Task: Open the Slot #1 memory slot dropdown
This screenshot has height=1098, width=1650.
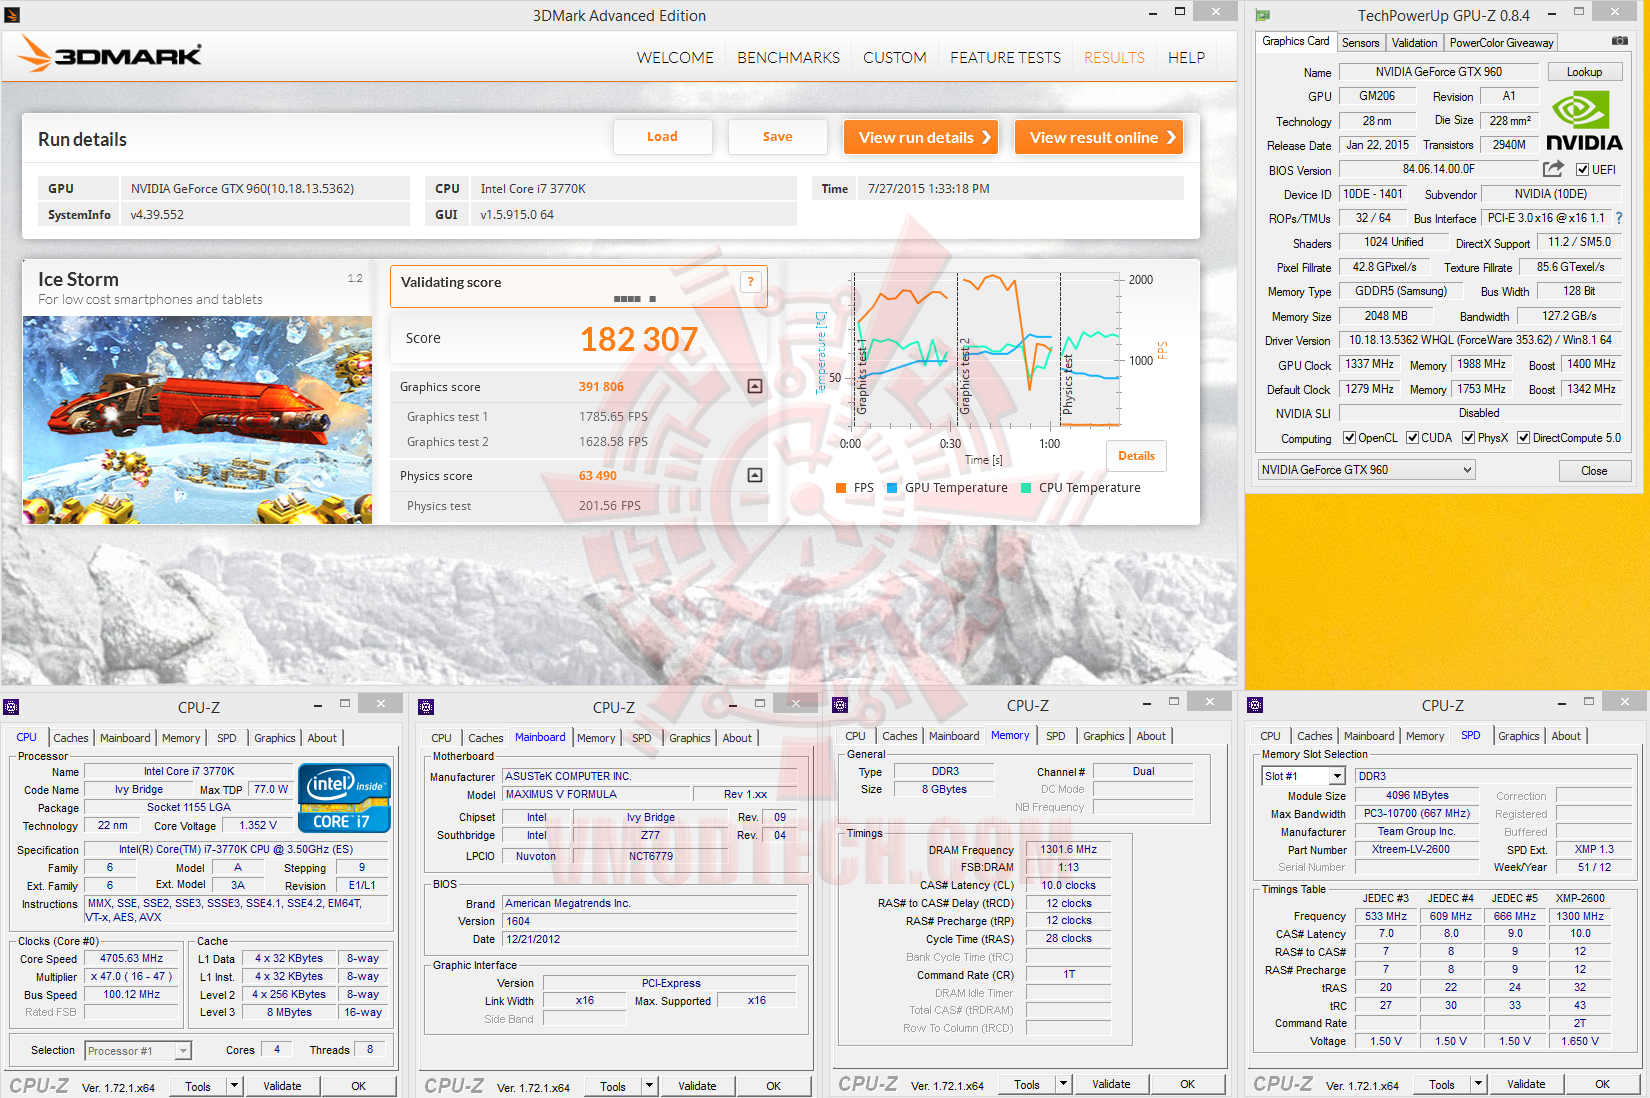Action: [x=1304, y=776]
